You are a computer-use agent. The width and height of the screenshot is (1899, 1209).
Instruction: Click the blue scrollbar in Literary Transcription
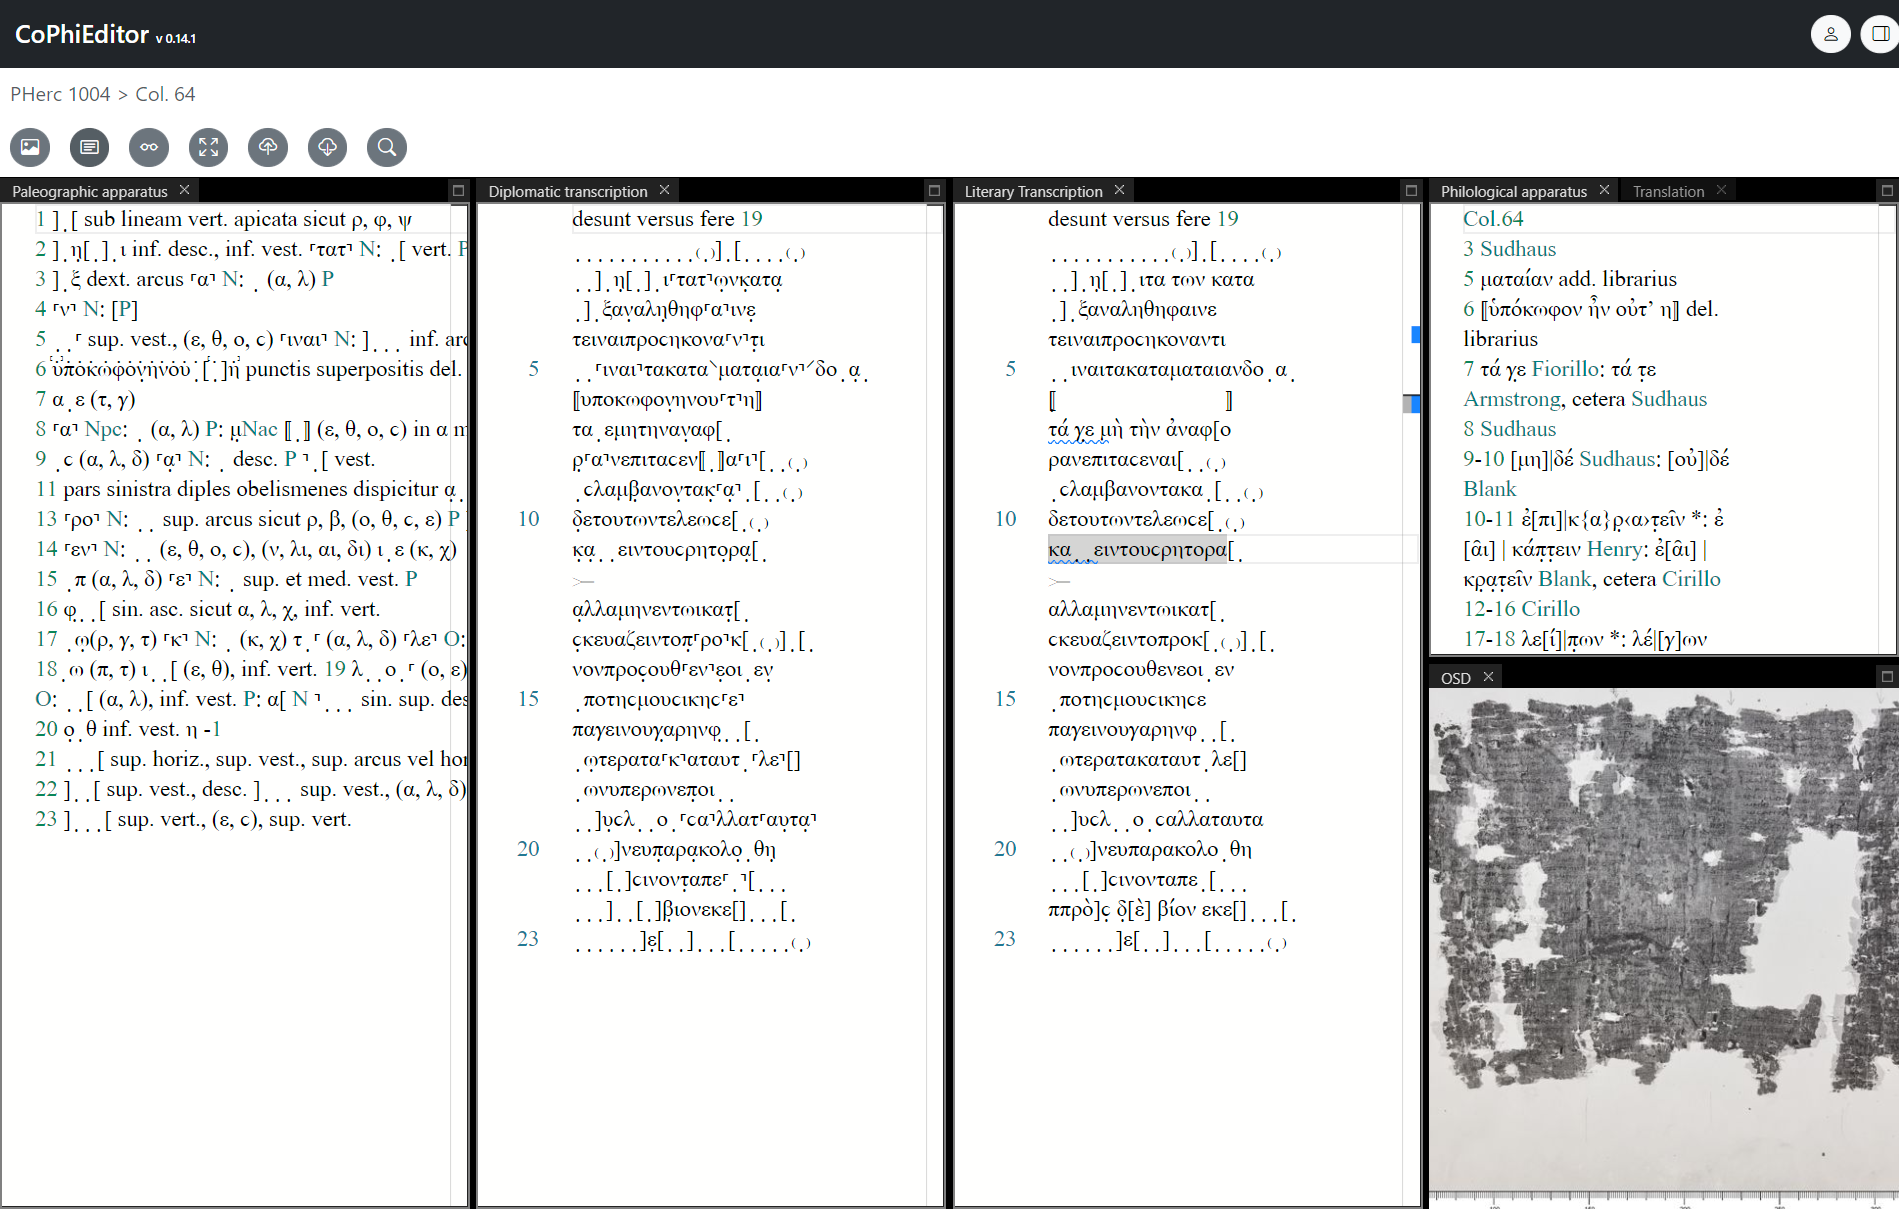click(x=1414, y=336)
